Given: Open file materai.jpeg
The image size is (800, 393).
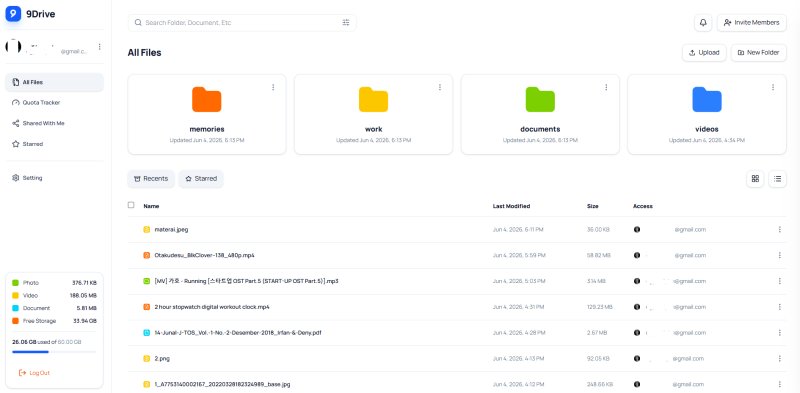Looking at the screenshot, I should pyautogui.click(x=171, y=230).
